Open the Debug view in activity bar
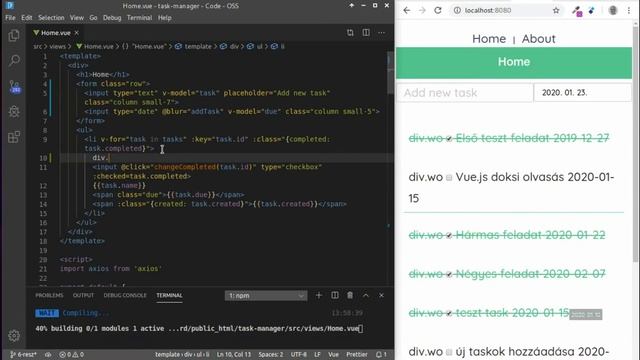This screenshot has width=640, height=360. [14, 111]
